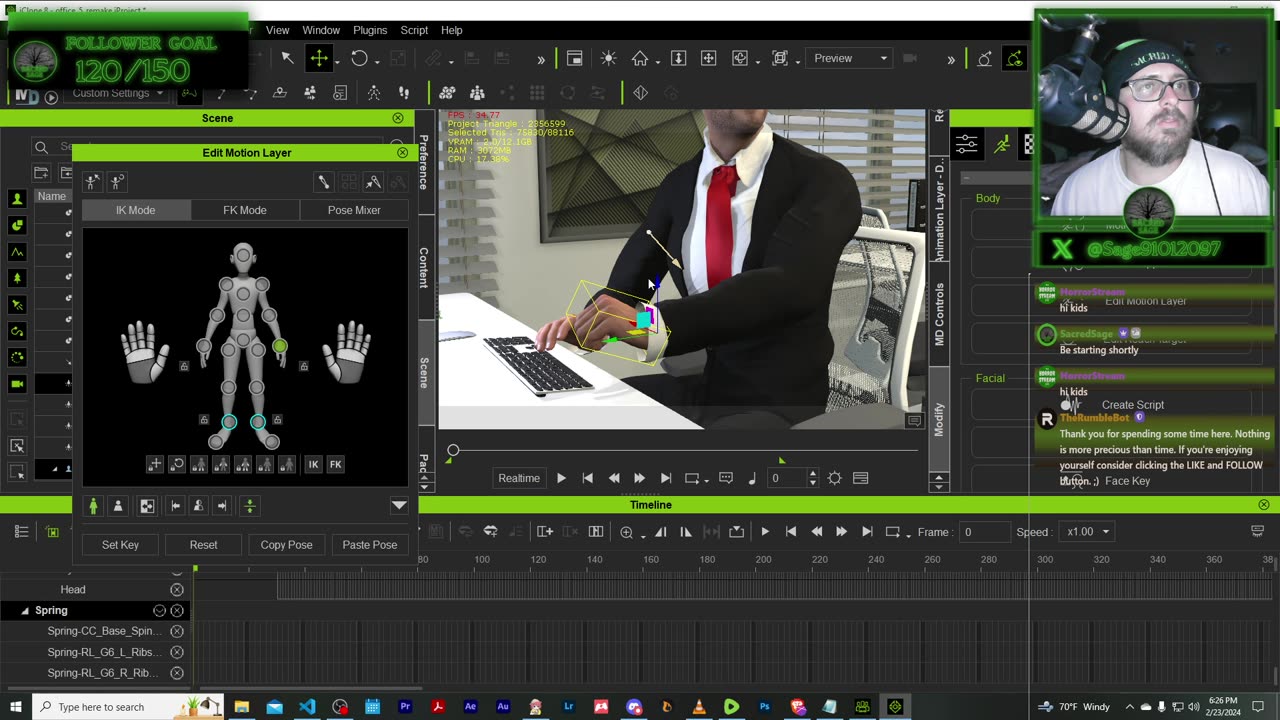Image resolution: width=1280 pixels, height=720 pixels.
Task: Open the Edit Motion Layer runner icon
Action: [1002, 145]
